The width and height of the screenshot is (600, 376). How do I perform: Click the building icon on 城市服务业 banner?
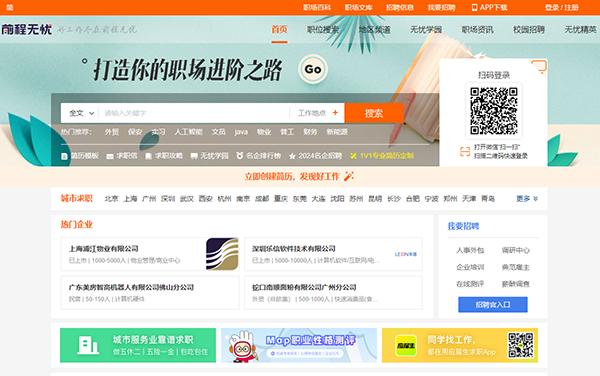88,345
